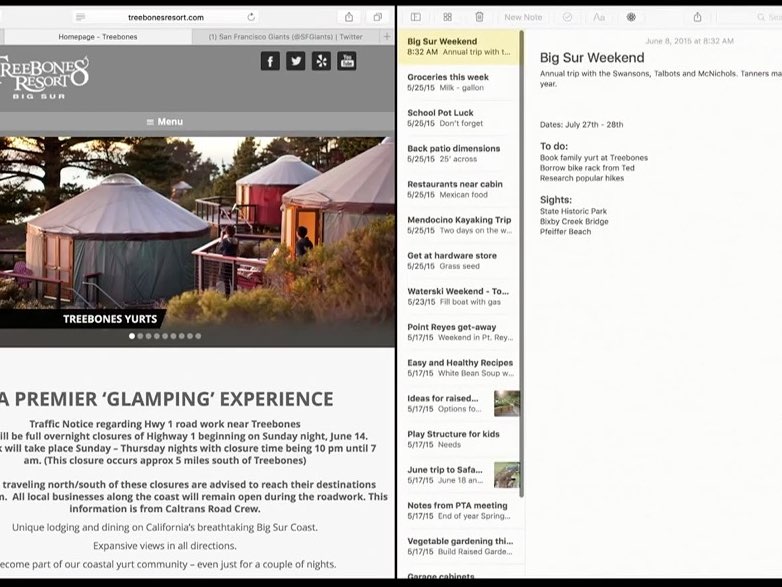Toggle the Notes folder sidebar icon

coord(415,17)
